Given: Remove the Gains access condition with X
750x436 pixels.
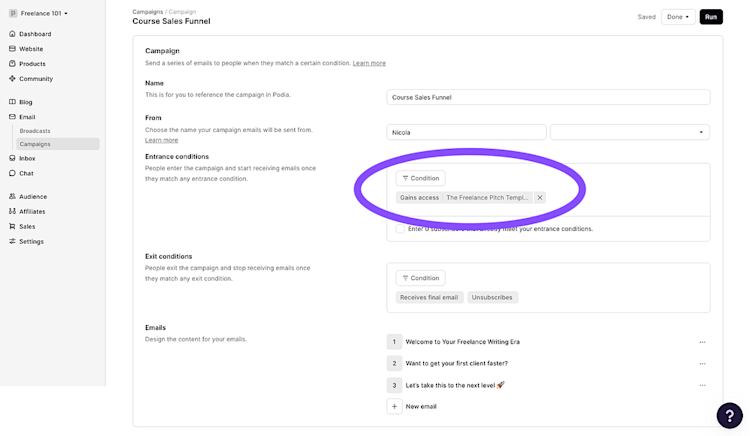Looking at the screenshot, I should pos(540,198).
